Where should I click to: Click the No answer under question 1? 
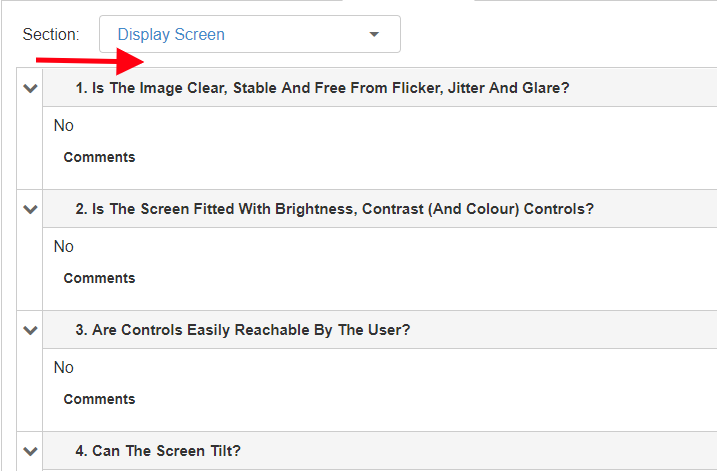tap(64, 125)
